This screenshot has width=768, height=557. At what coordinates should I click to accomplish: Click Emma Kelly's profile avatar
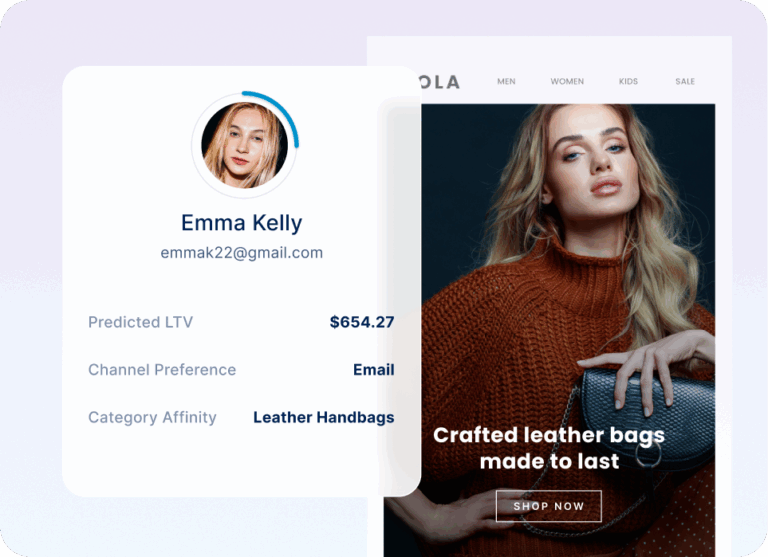[244, 145]
